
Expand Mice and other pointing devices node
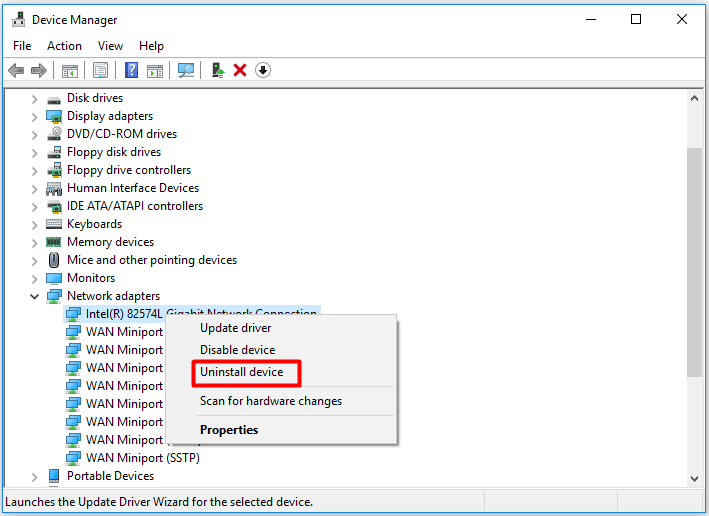coord(35,260)
